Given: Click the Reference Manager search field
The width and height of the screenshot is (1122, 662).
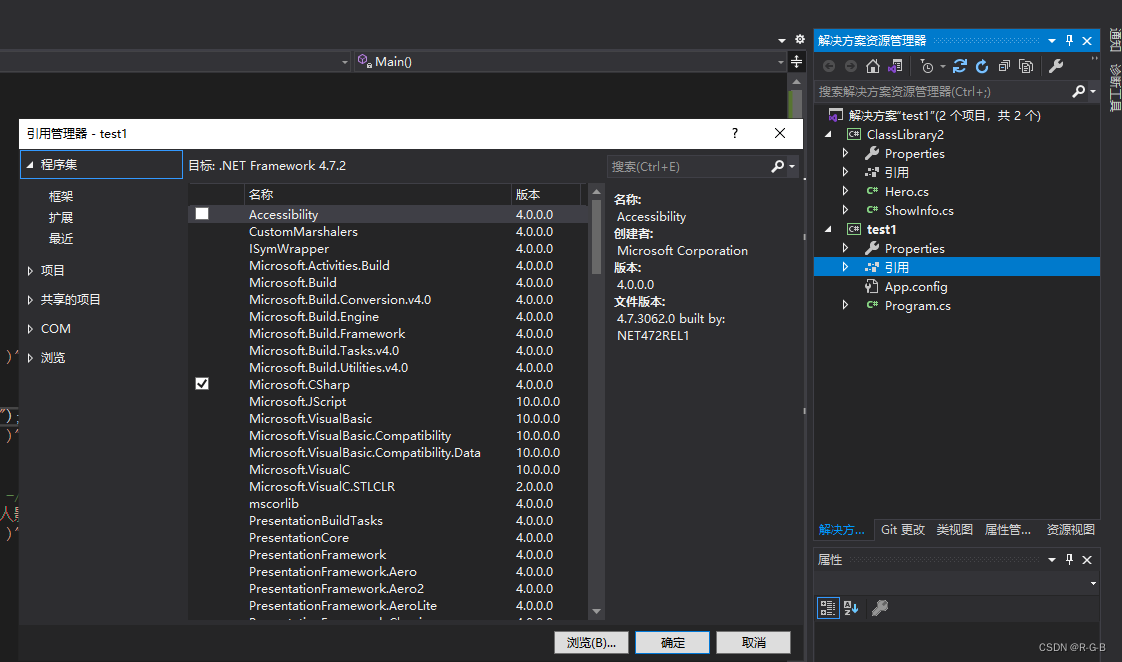Looking at the screenshot, I should [687, 167].
